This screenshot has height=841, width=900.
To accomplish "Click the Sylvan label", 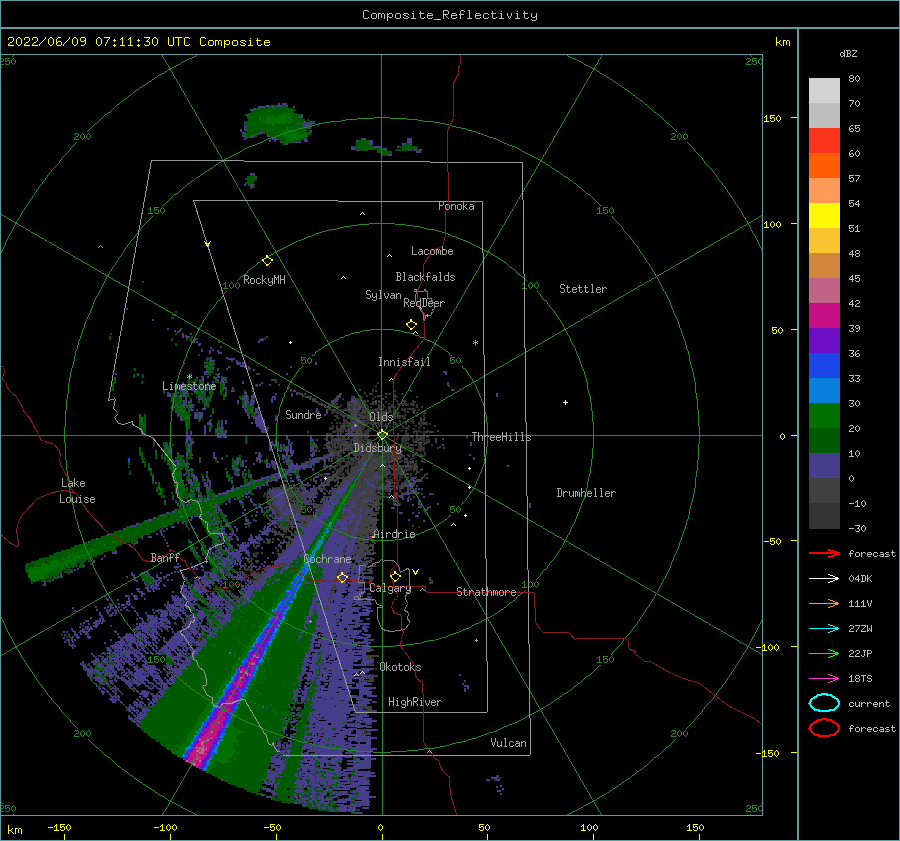I will coord(383,295).
